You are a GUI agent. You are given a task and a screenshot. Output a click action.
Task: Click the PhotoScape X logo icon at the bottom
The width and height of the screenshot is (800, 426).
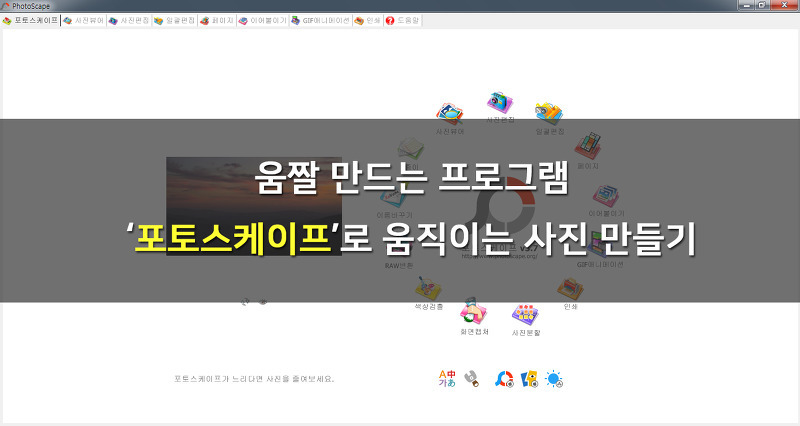coord(505,379)
